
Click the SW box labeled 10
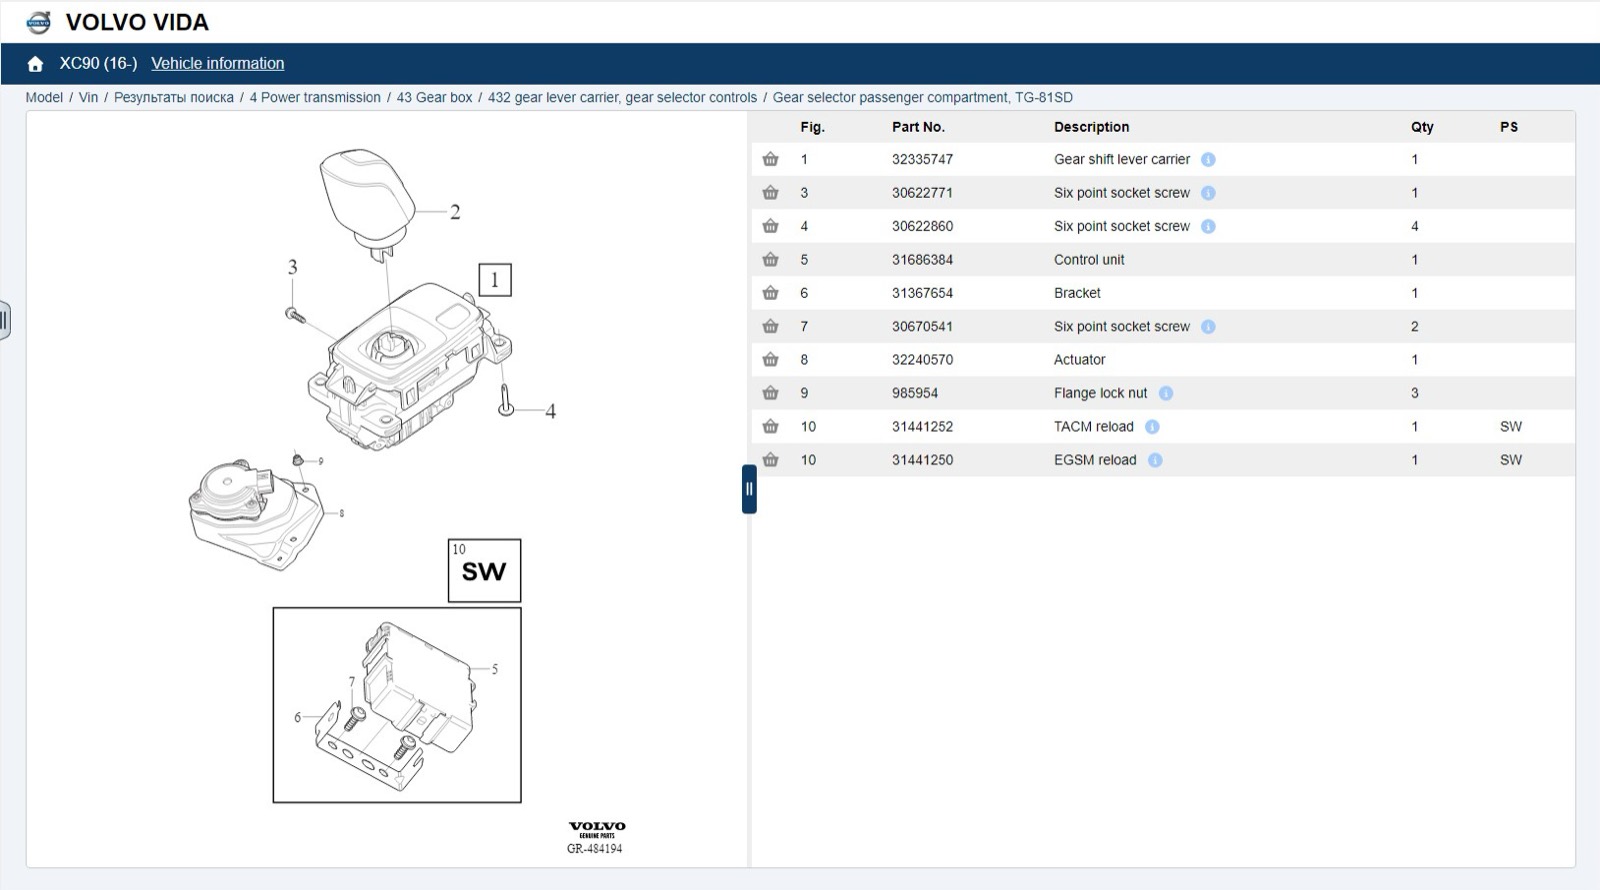[x=484, y=571]
